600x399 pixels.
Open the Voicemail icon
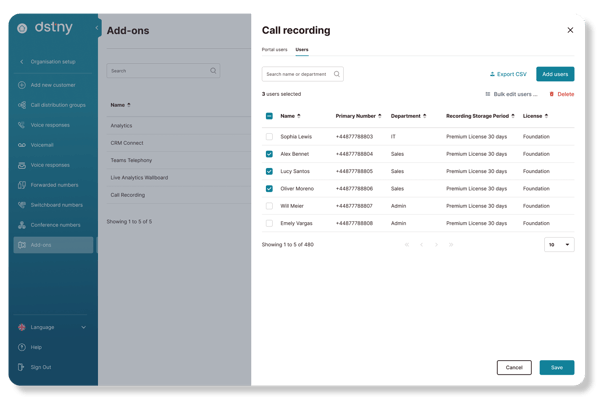(22, 145)
